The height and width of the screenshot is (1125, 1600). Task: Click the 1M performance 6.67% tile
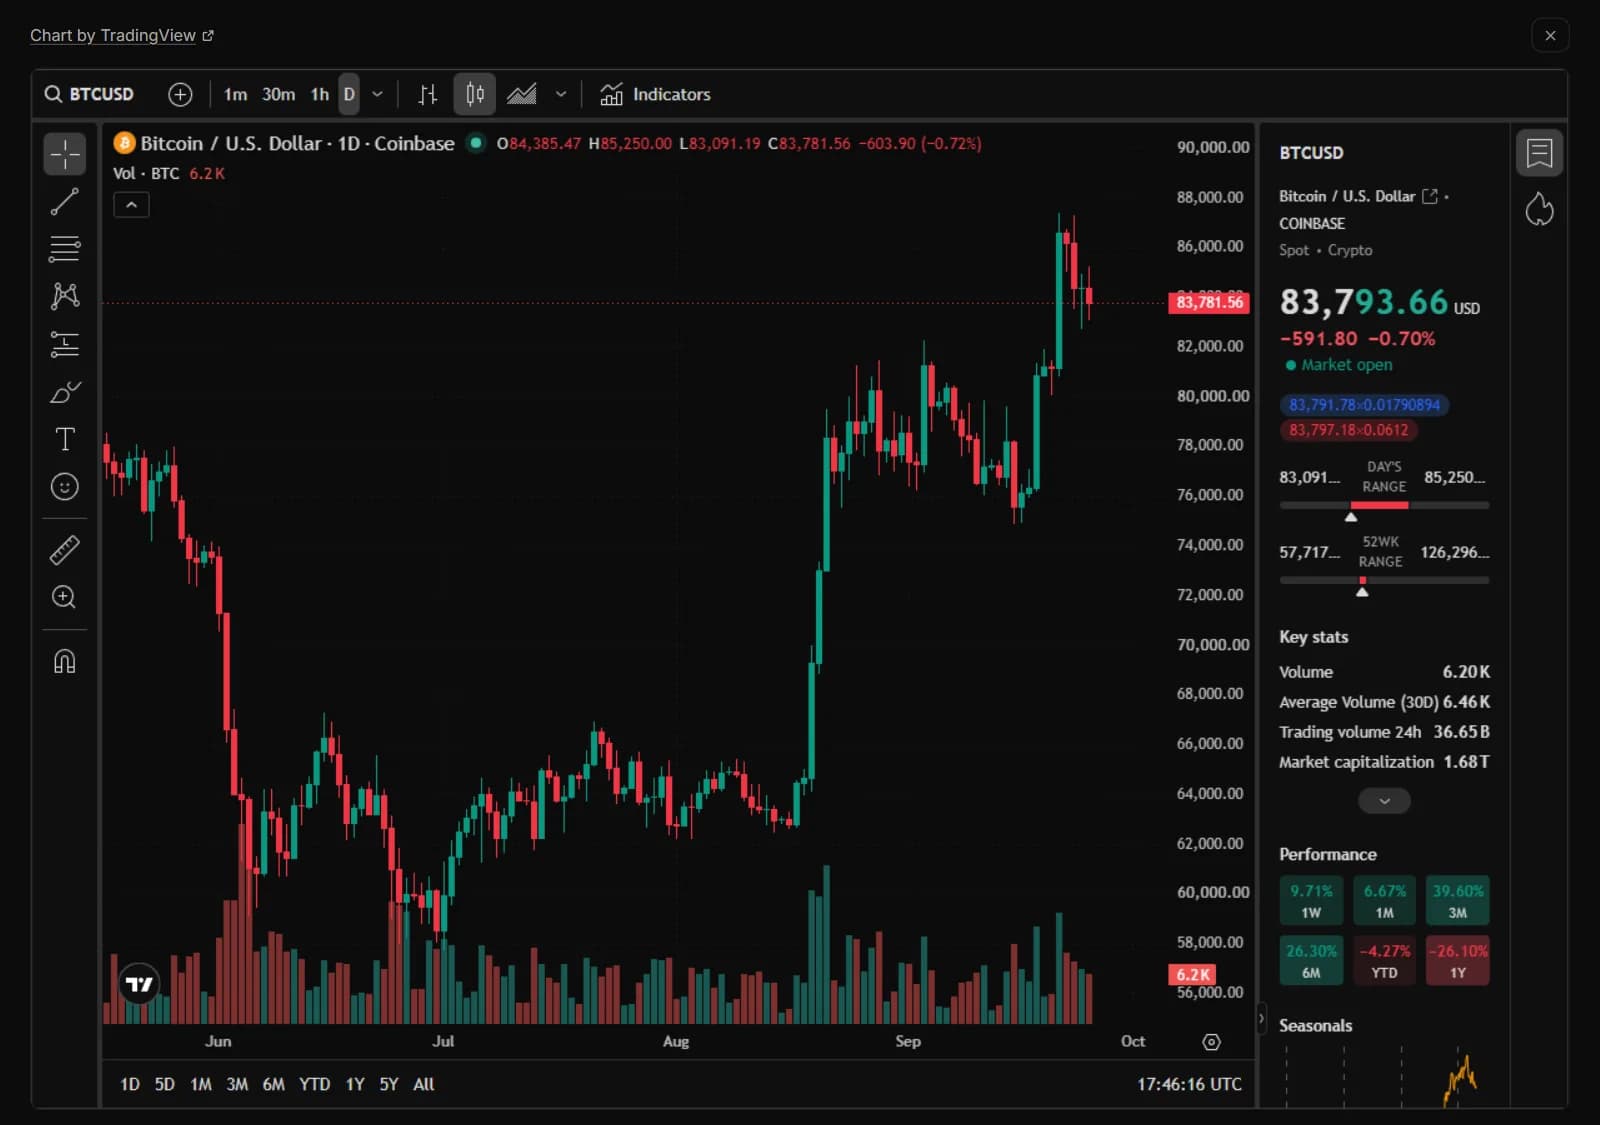pyautogui.click(x=1384, y=901)
